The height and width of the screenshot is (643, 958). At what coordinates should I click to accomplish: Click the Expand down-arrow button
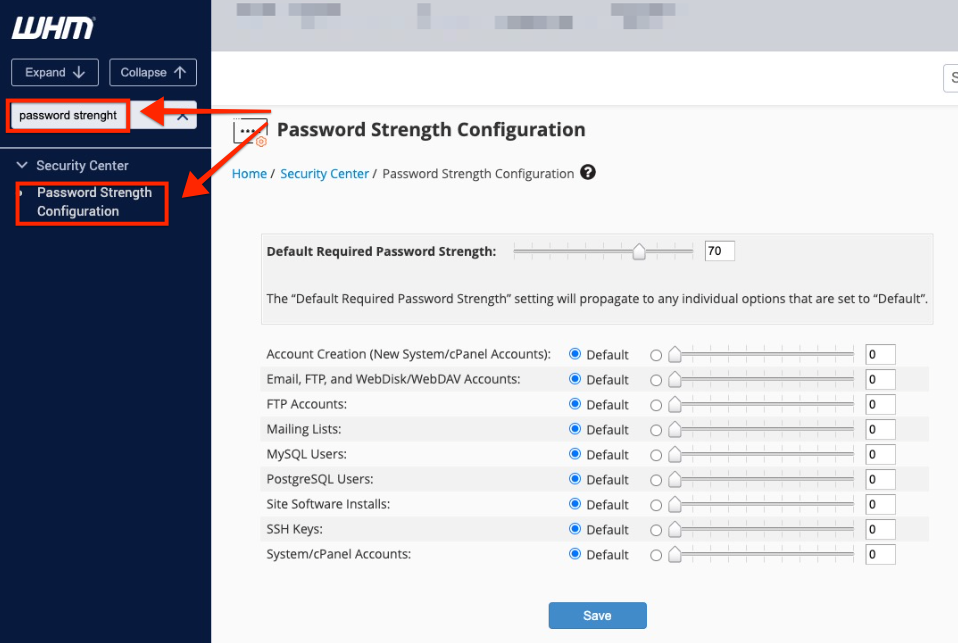[x=55, y=73]
